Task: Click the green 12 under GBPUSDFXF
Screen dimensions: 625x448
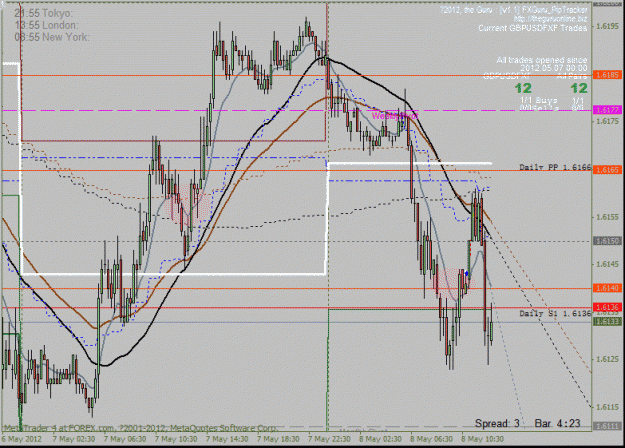Action: pyautogui.click(x=523, y=88)
